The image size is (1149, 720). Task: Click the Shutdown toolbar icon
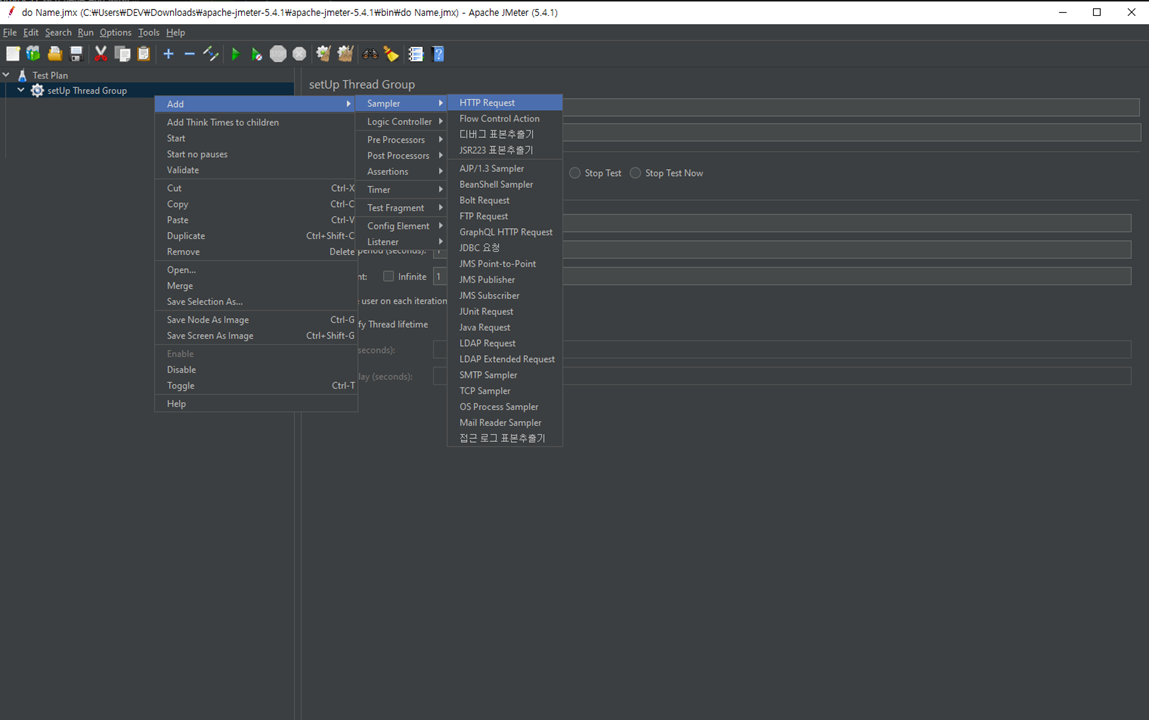pyautogui.click(x=299, y=54)
